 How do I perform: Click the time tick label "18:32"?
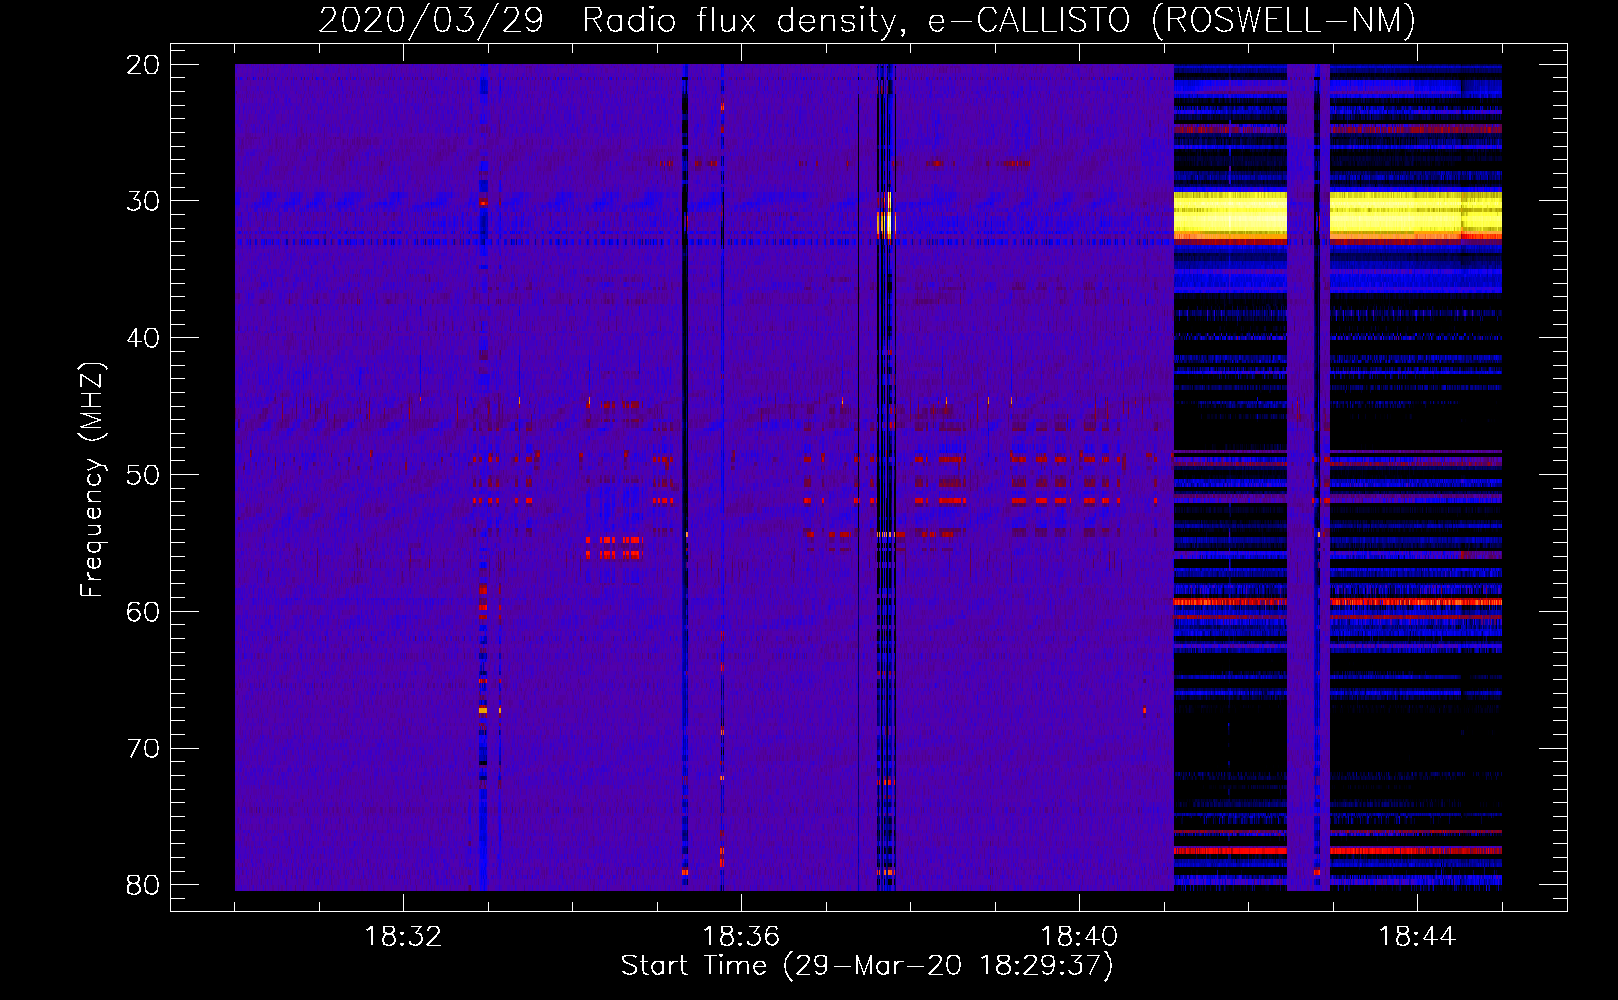(x=403, y=937)
